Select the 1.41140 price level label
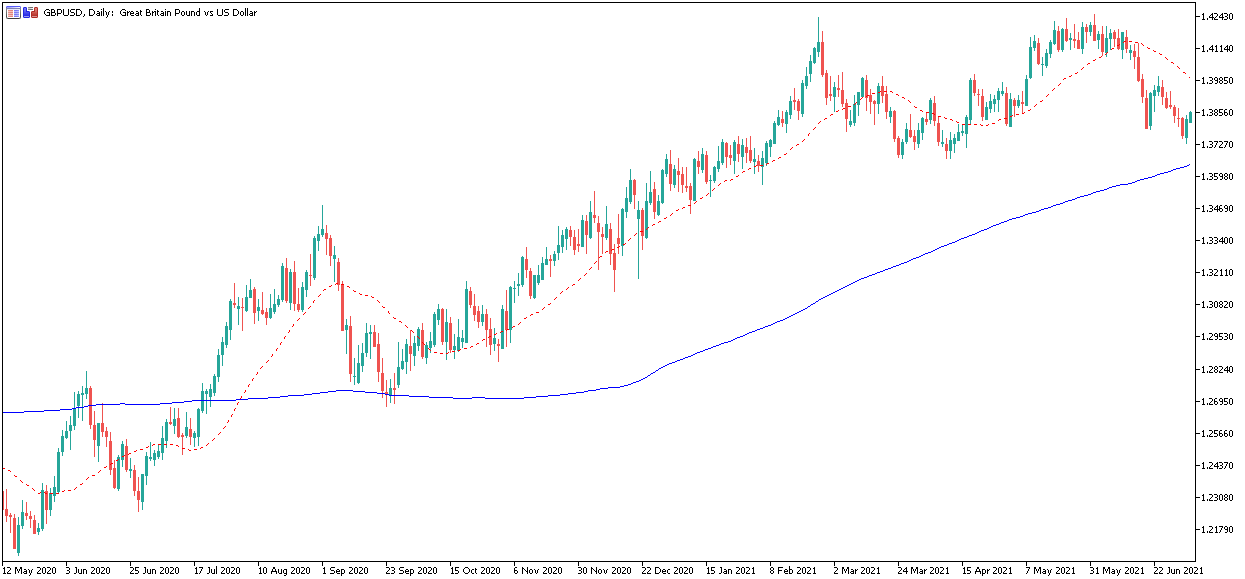This screenshot has width=1245, height=579. pos(1217,48)
